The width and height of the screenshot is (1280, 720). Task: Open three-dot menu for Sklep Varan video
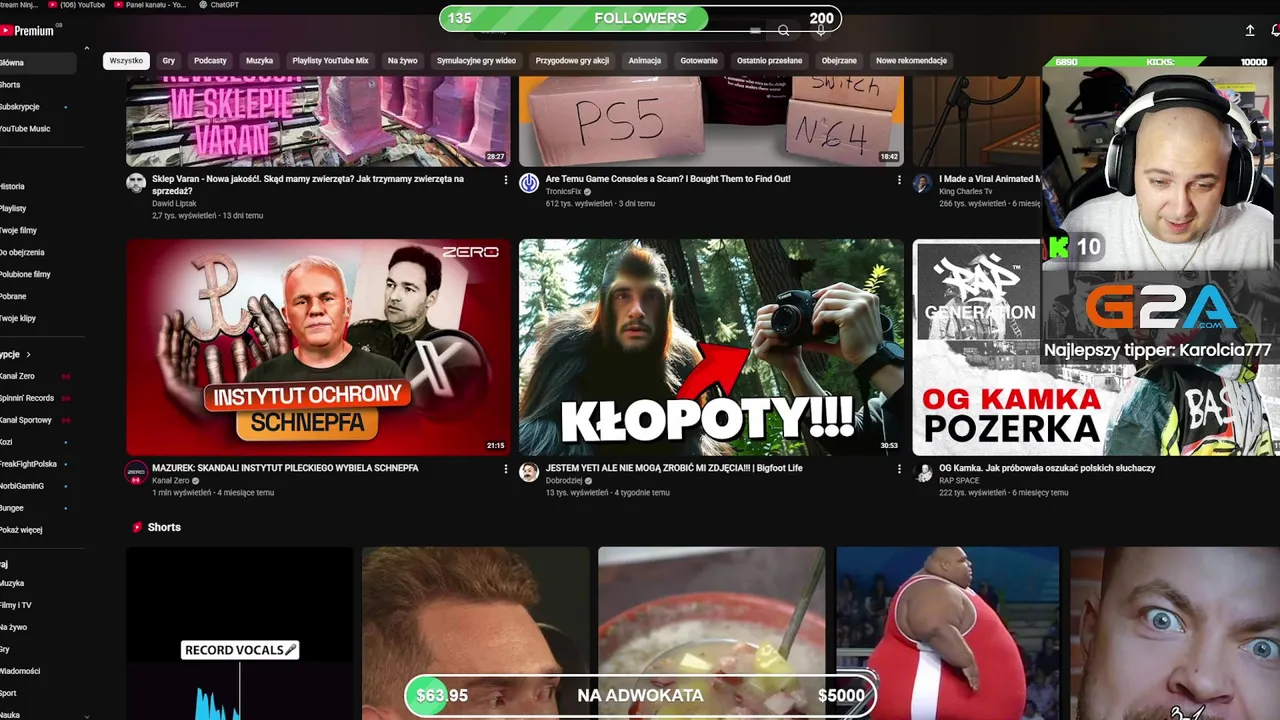[x=505, y=180]
